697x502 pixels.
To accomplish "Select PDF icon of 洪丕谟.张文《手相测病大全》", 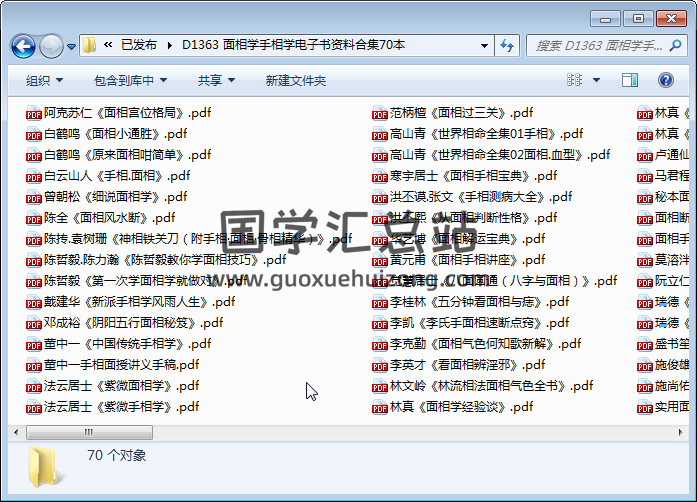I will [380, 197].
